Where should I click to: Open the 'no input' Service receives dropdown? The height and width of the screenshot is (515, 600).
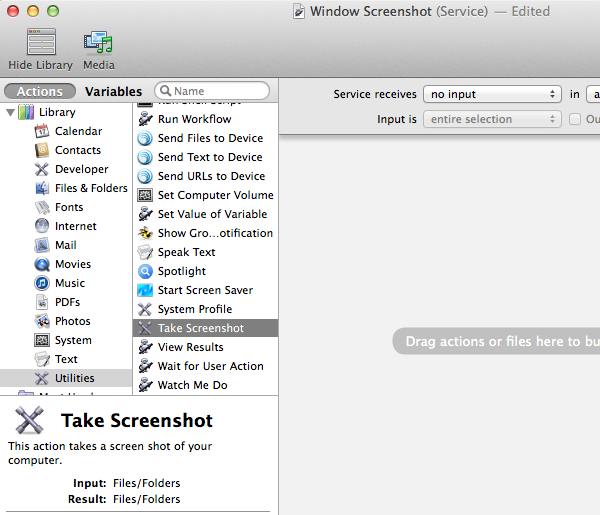492,94
